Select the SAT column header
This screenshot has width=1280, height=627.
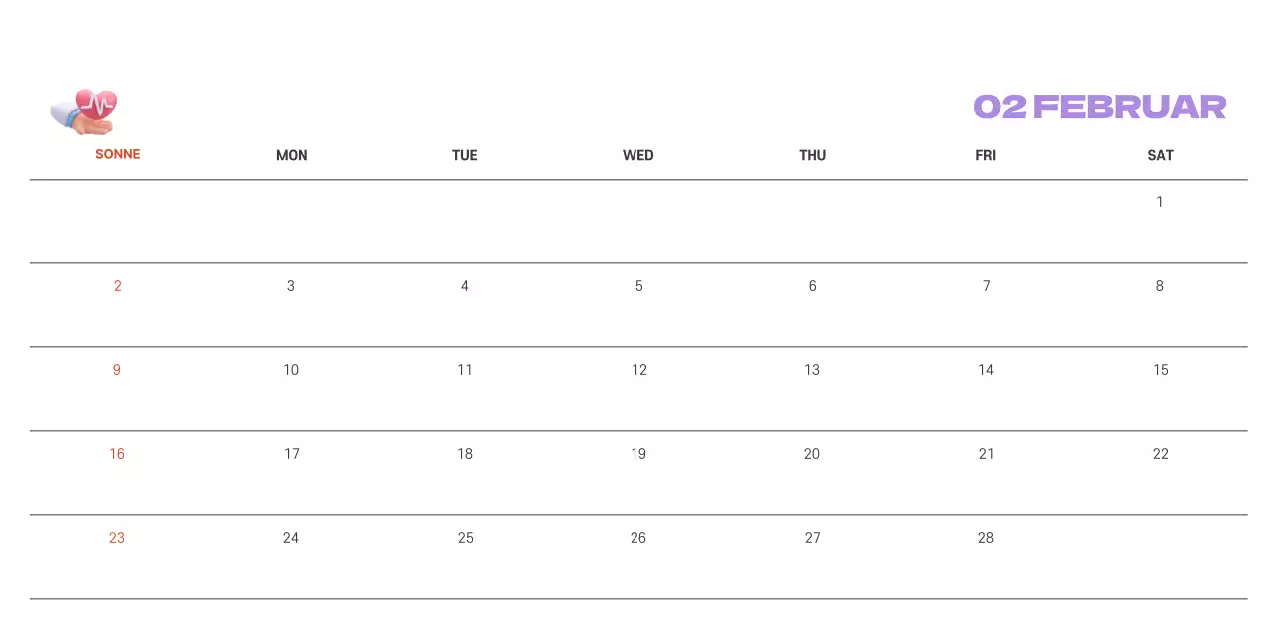(x=1160, y=155)
